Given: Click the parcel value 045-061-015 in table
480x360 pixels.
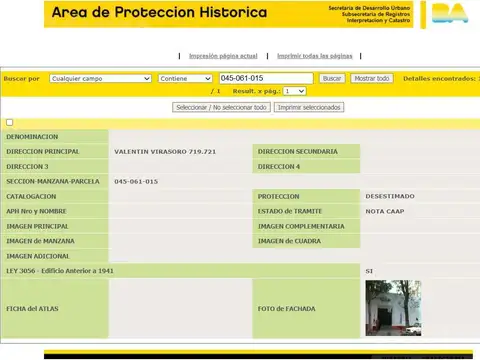Looking at the screenshot, I should [136, 182].
